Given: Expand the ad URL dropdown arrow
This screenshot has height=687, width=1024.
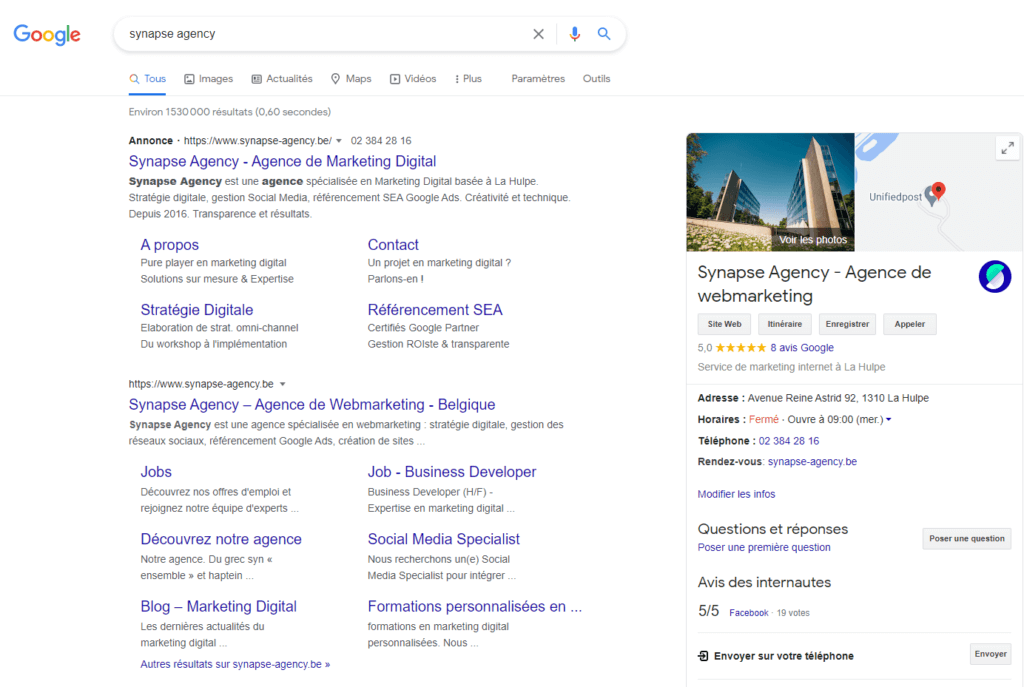Looking at the screenshot, I should point(339,141).
